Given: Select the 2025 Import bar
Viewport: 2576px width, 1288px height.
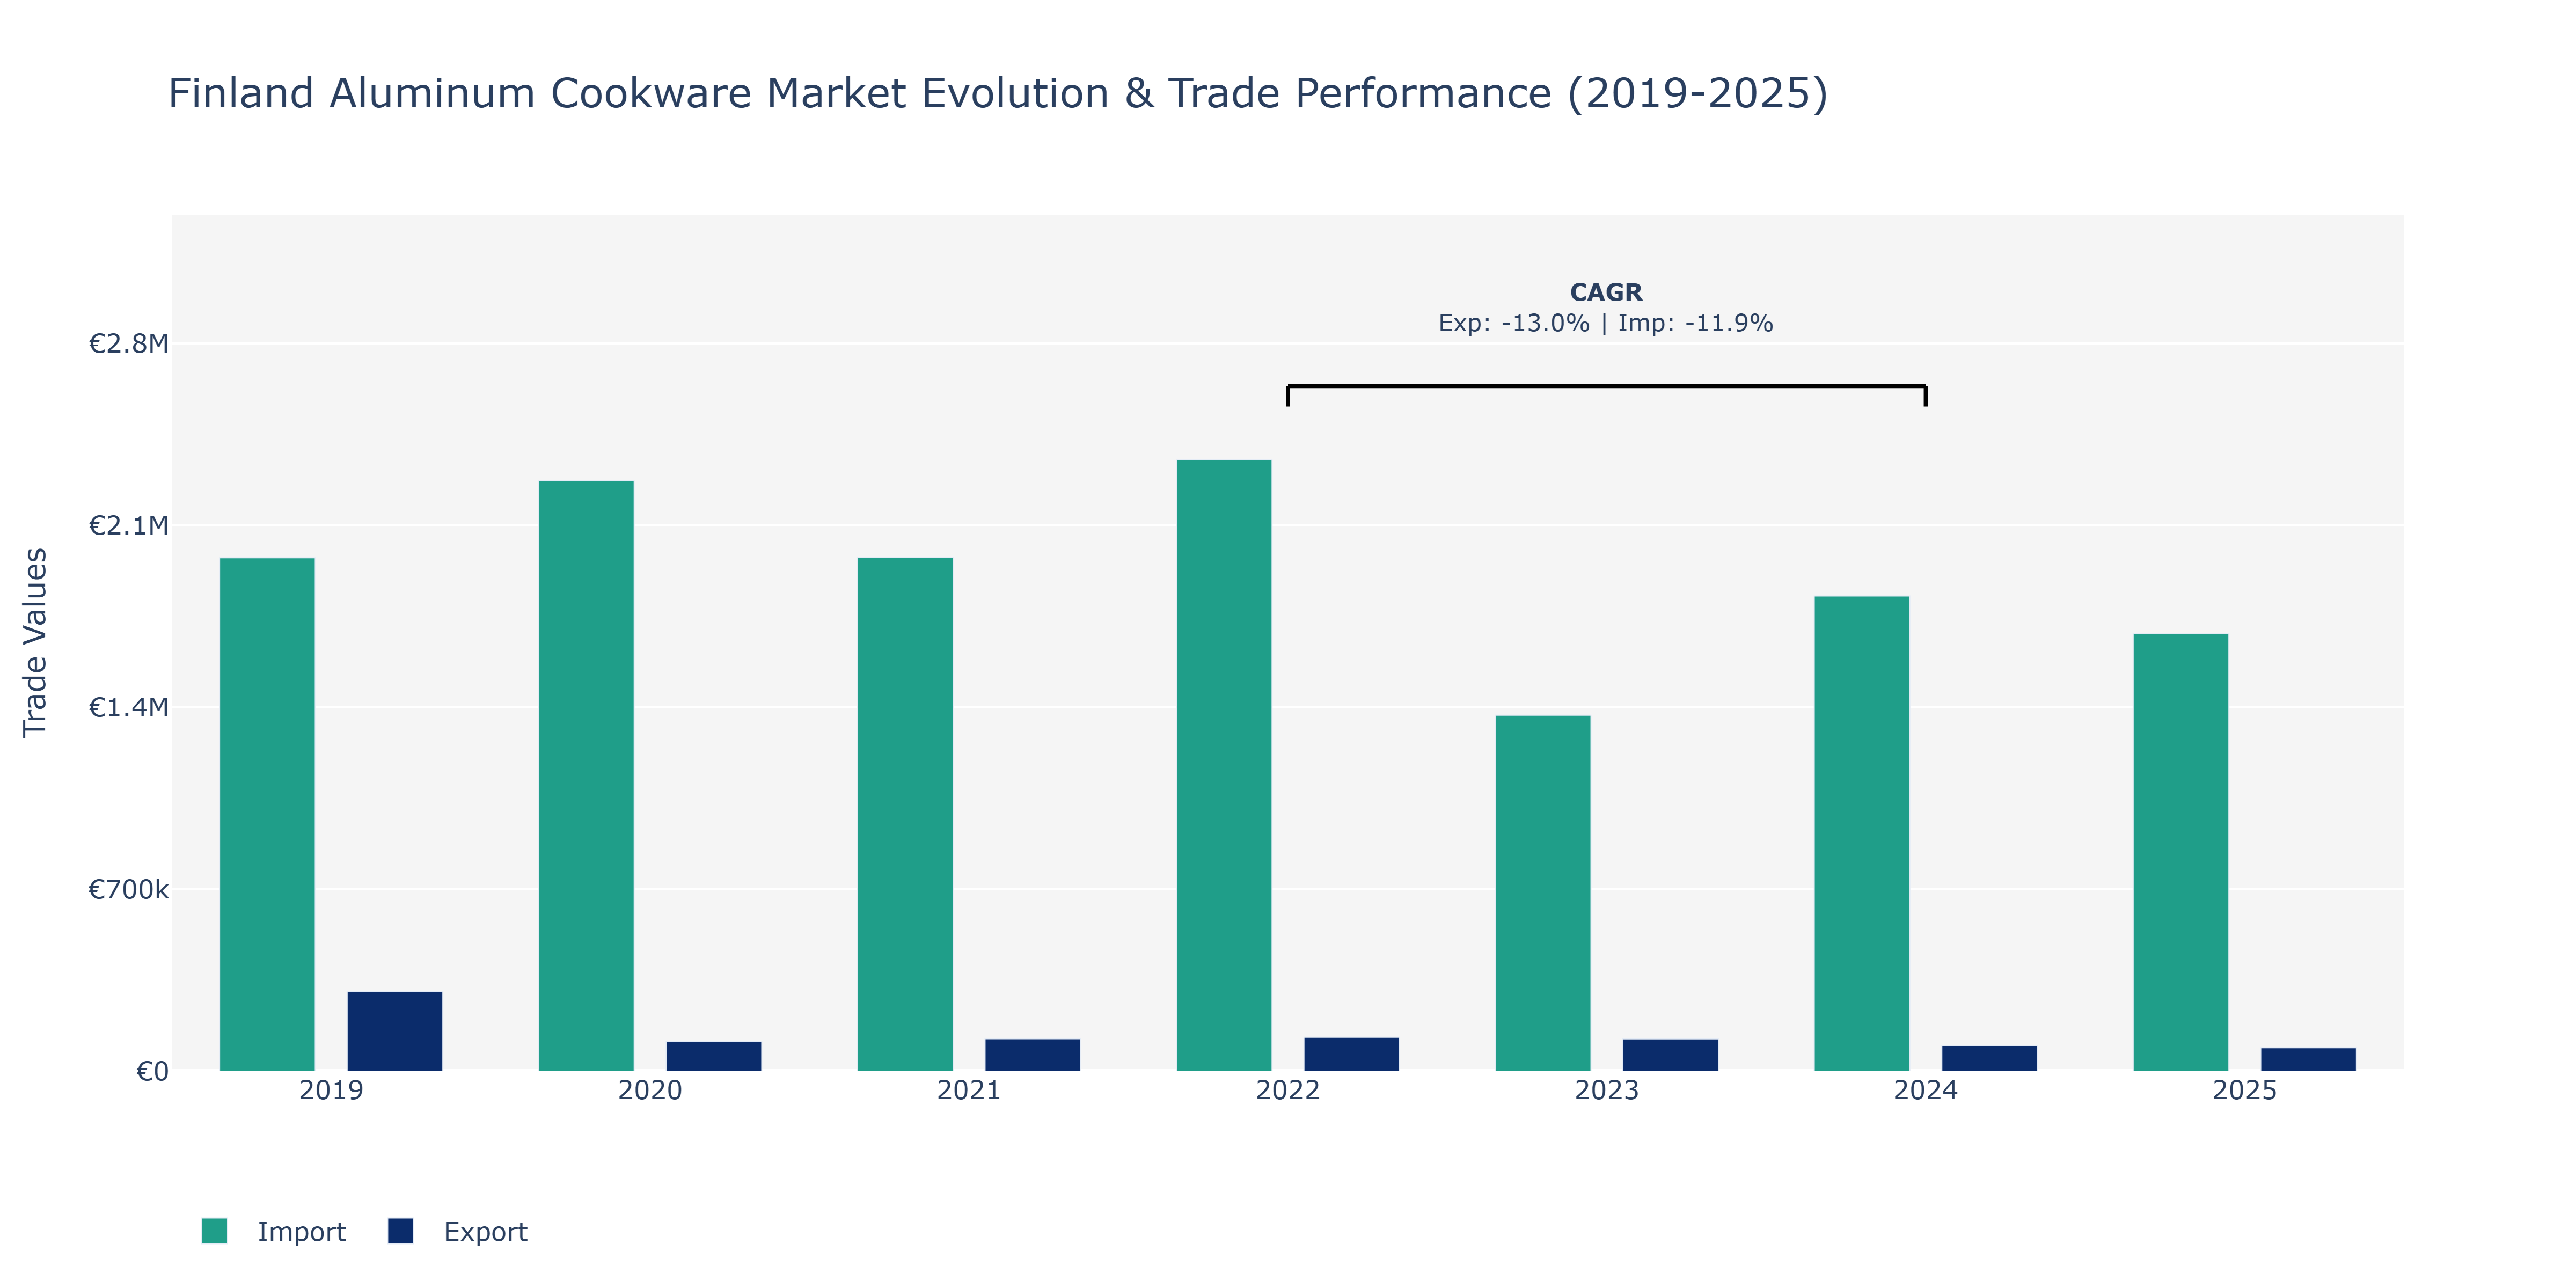Looking at the screenshot, I should (2181, 852).
